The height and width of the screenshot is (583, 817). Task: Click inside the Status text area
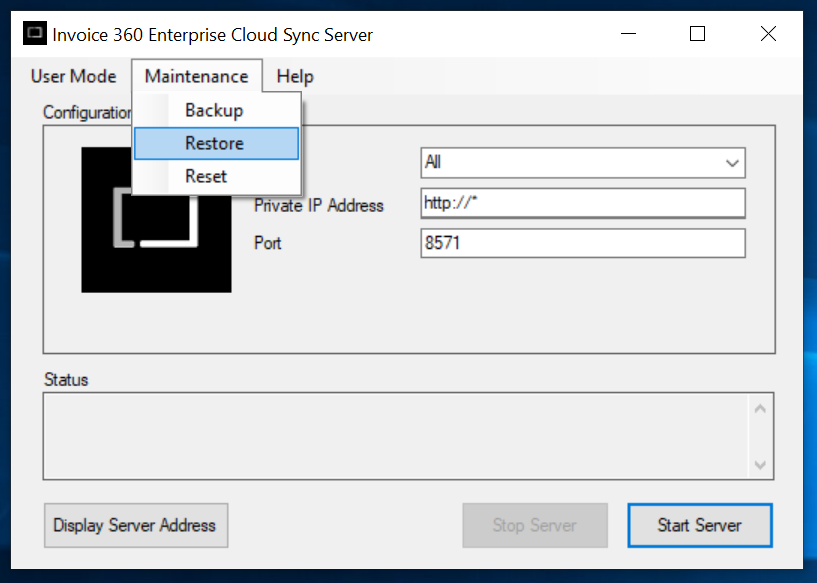[396, 436]
